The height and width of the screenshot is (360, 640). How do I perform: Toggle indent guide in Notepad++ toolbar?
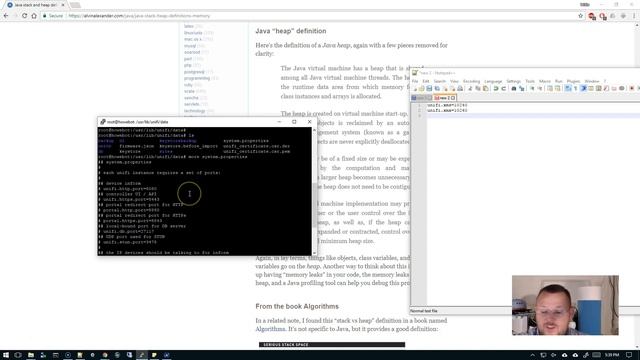pyautogui.click(x=583, y=89)
